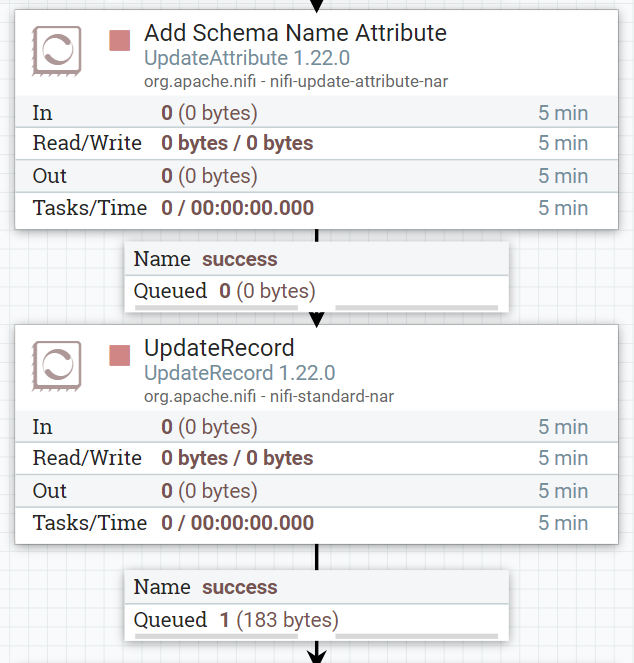Select the Add Schema Name Attribute title

click(295, 33)
